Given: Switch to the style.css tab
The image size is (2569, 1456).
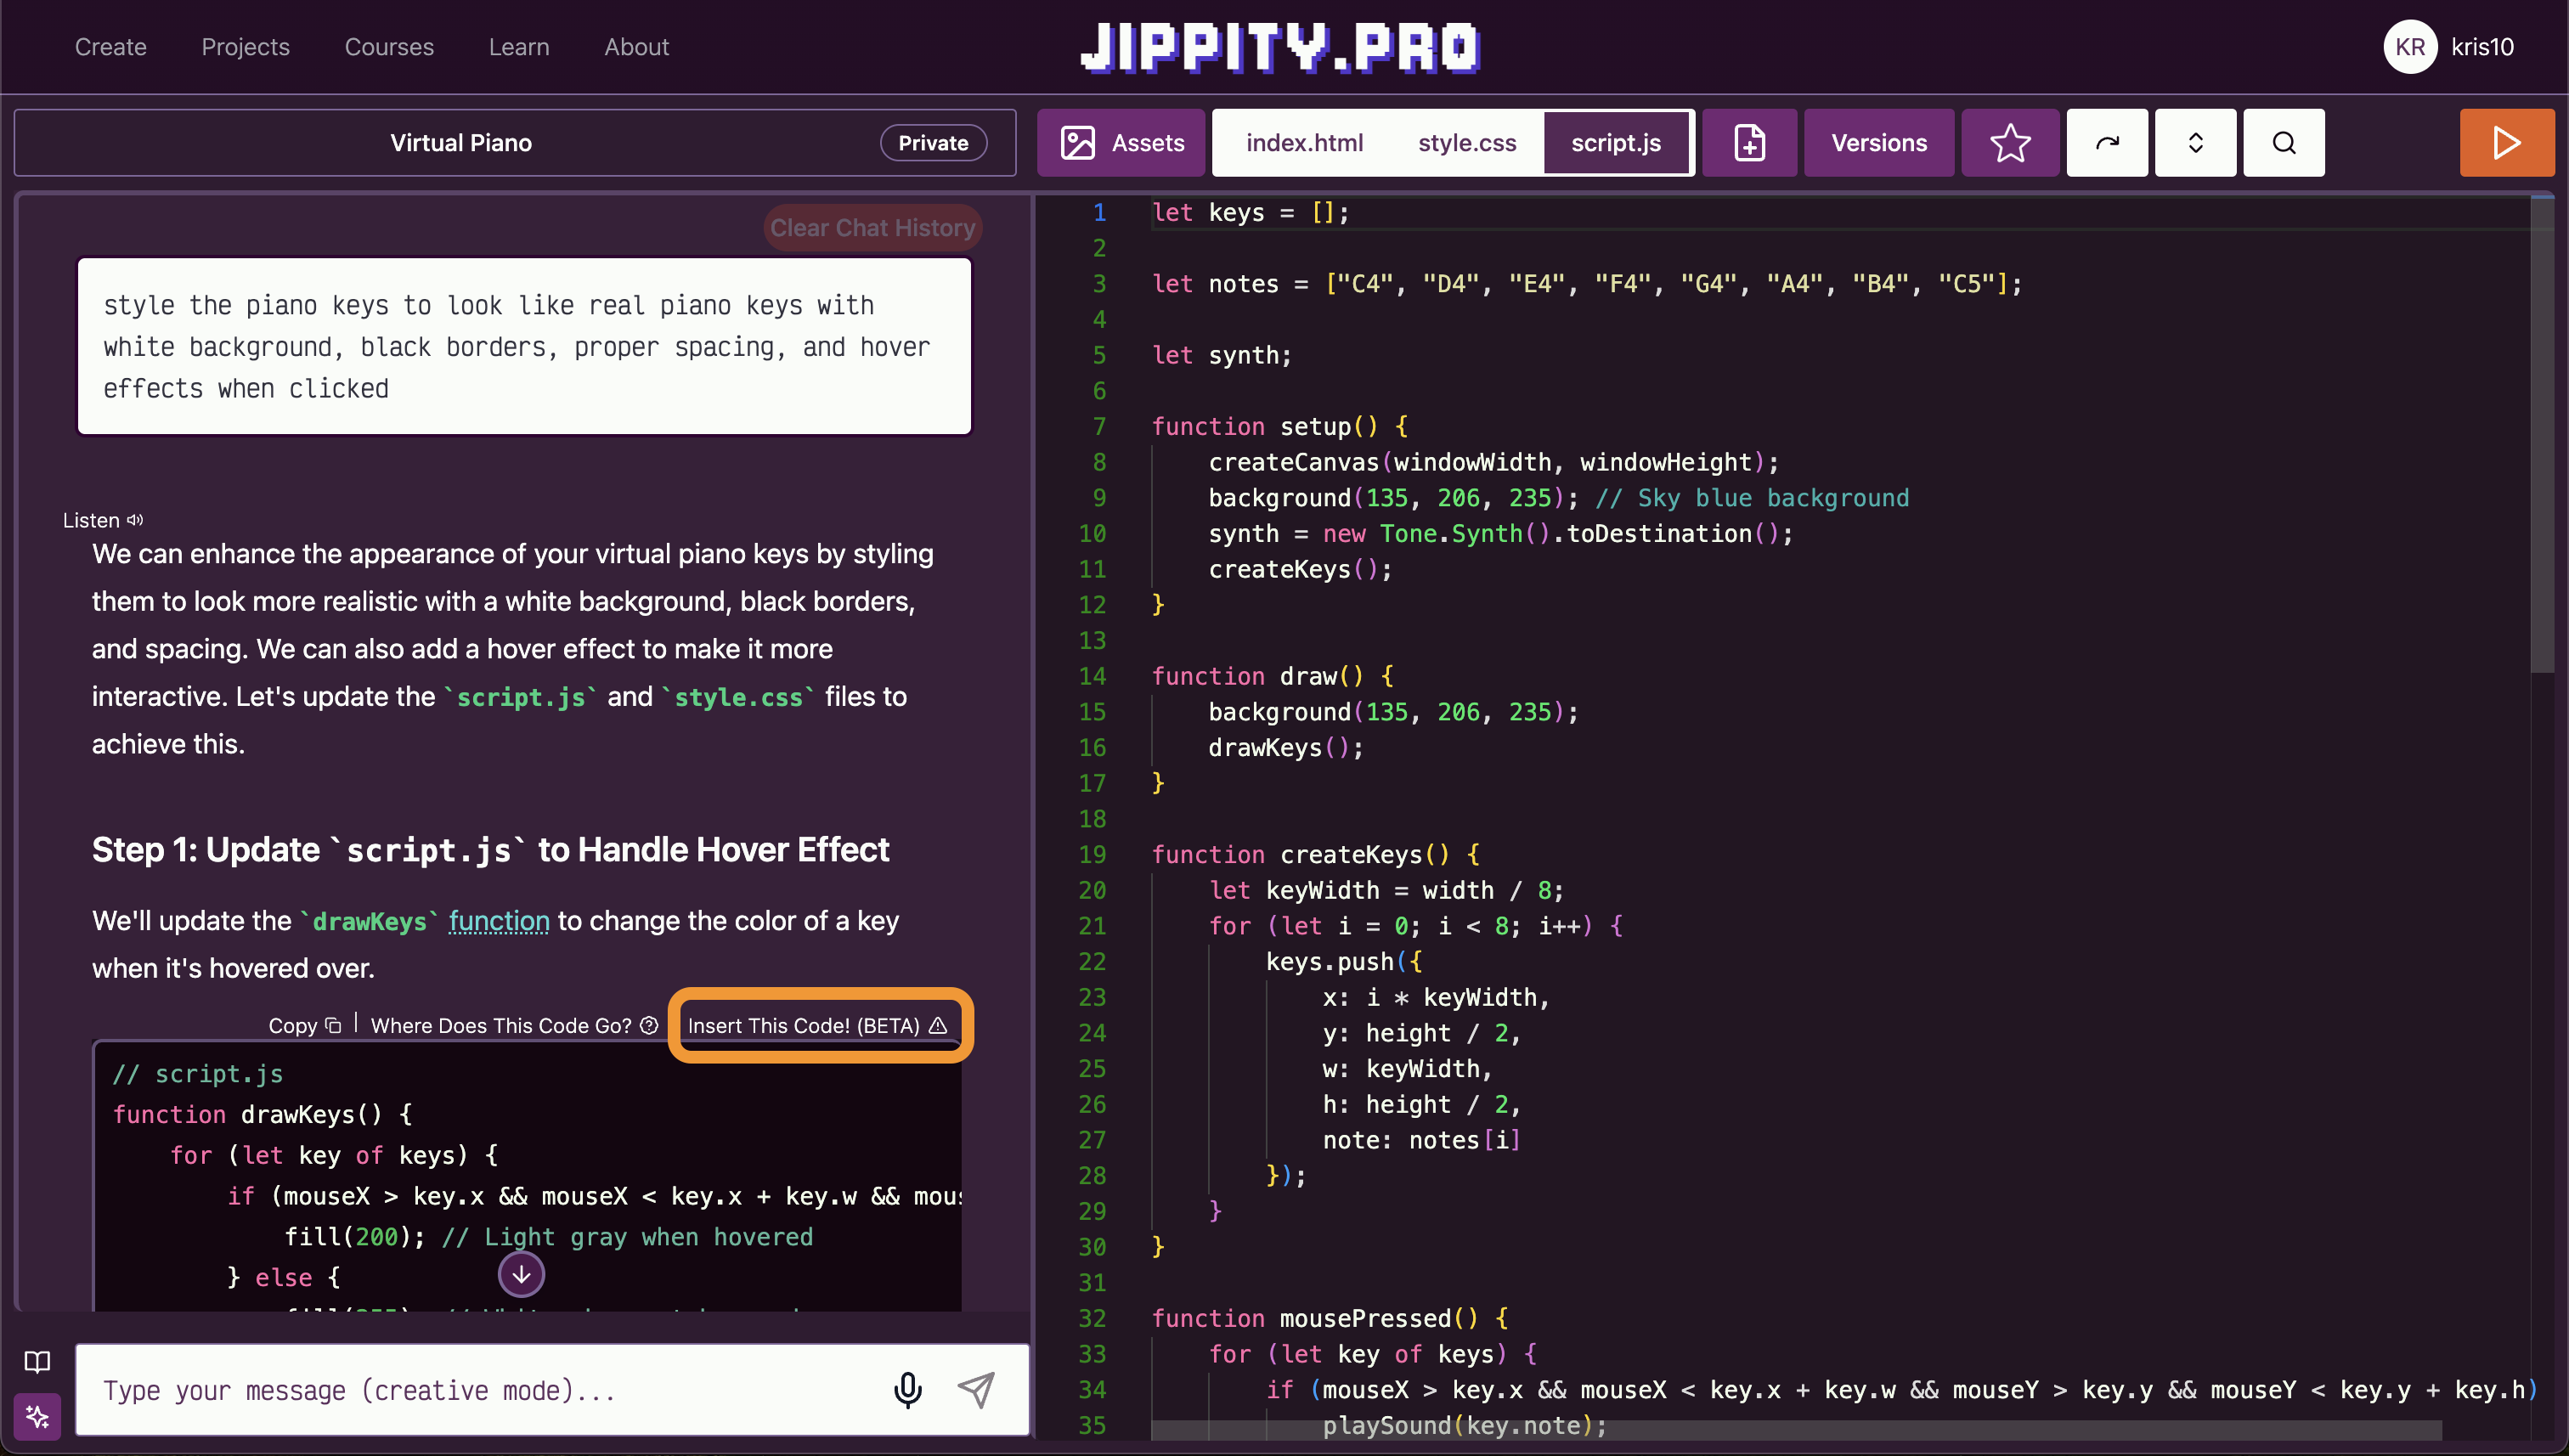Looking at the screenshot, I should (x=1466, y=143).
